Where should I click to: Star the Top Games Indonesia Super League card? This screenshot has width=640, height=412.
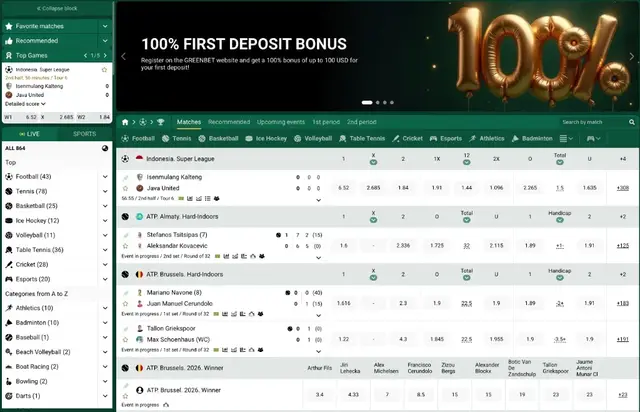click(x=104, y=70)
